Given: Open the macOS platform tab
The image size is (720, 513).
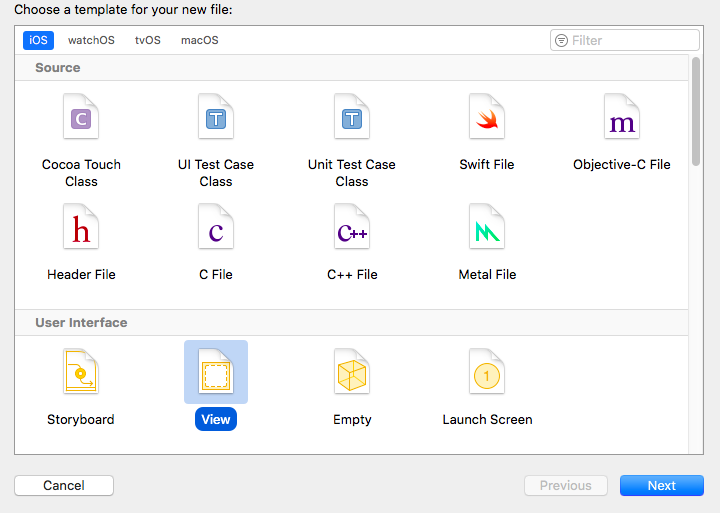Looking at the screenshot, I should click(199, 41).
